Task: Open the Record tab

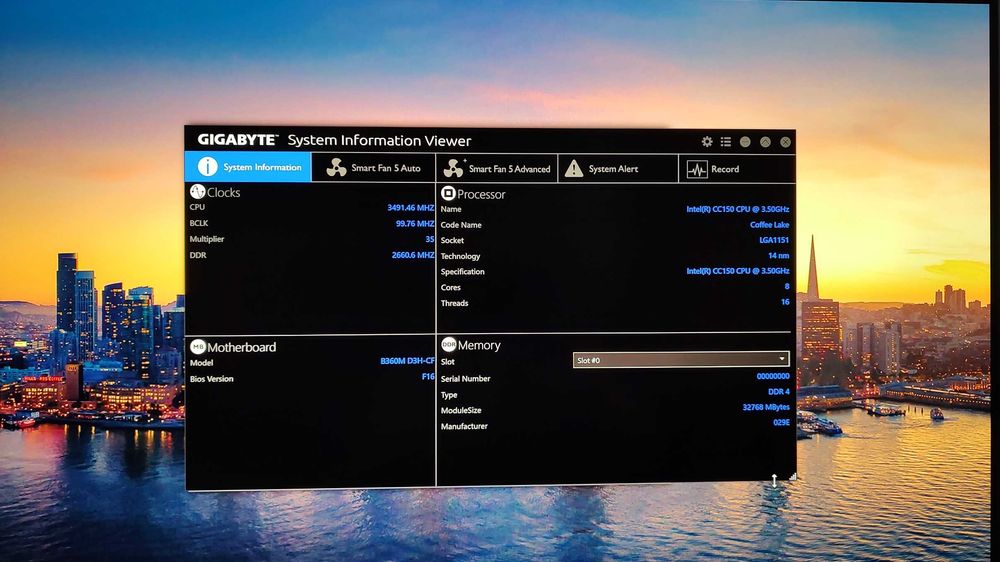Action: (737, 169)
